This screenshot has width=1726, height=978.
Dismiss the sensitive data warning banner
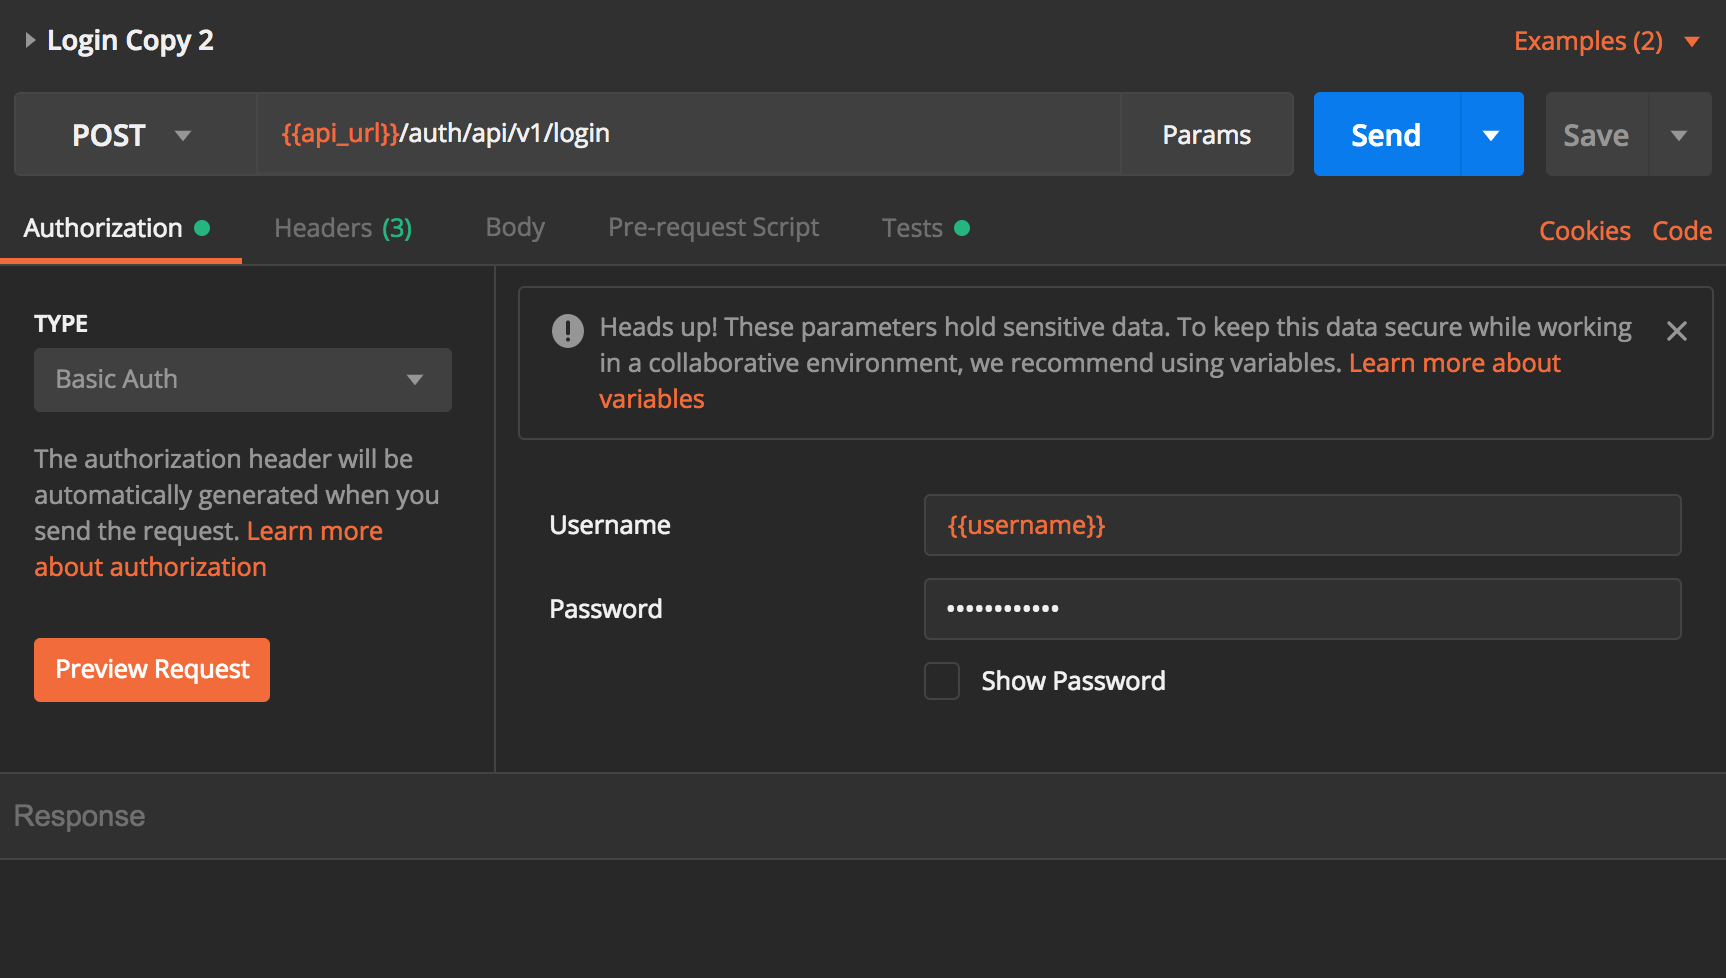pyautogui.click(x=1677, y=330)
